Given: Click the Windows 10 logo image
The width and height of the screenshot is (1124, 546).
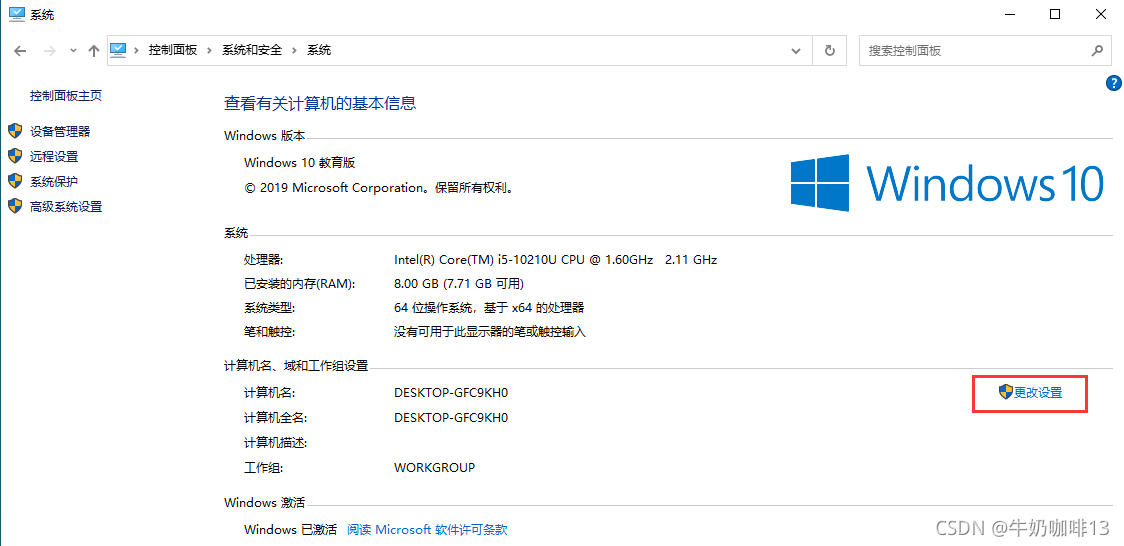Looking at the screenshot, I should tap(947, 183).
